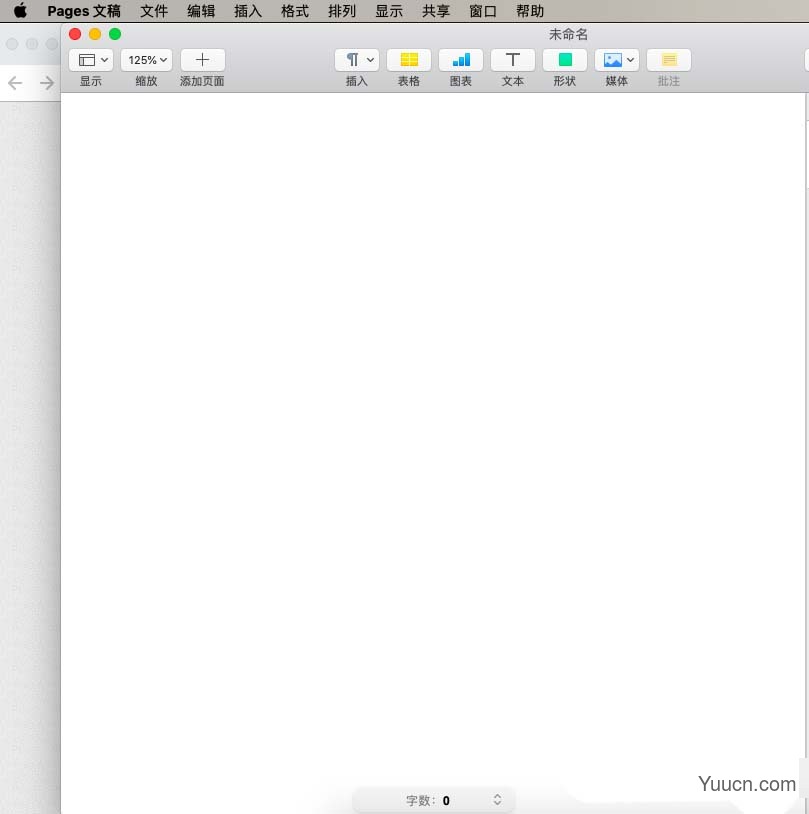Open the 共享 menu
Viewport: 809px width, 814px height.
tap(436, 11)
